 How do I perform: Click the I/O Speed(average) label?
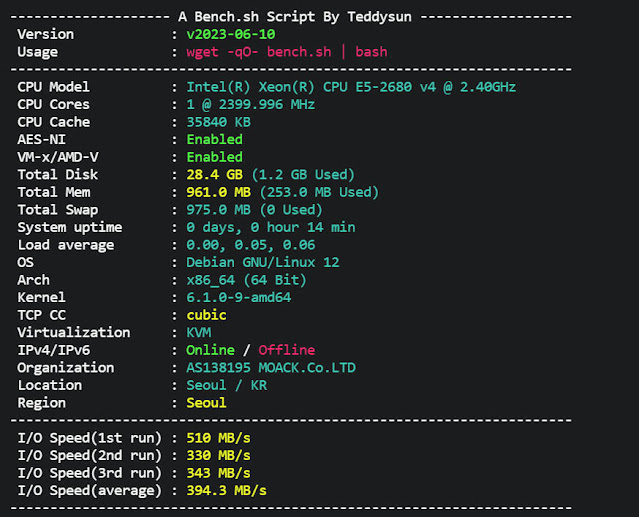click(x=89, y=491)
